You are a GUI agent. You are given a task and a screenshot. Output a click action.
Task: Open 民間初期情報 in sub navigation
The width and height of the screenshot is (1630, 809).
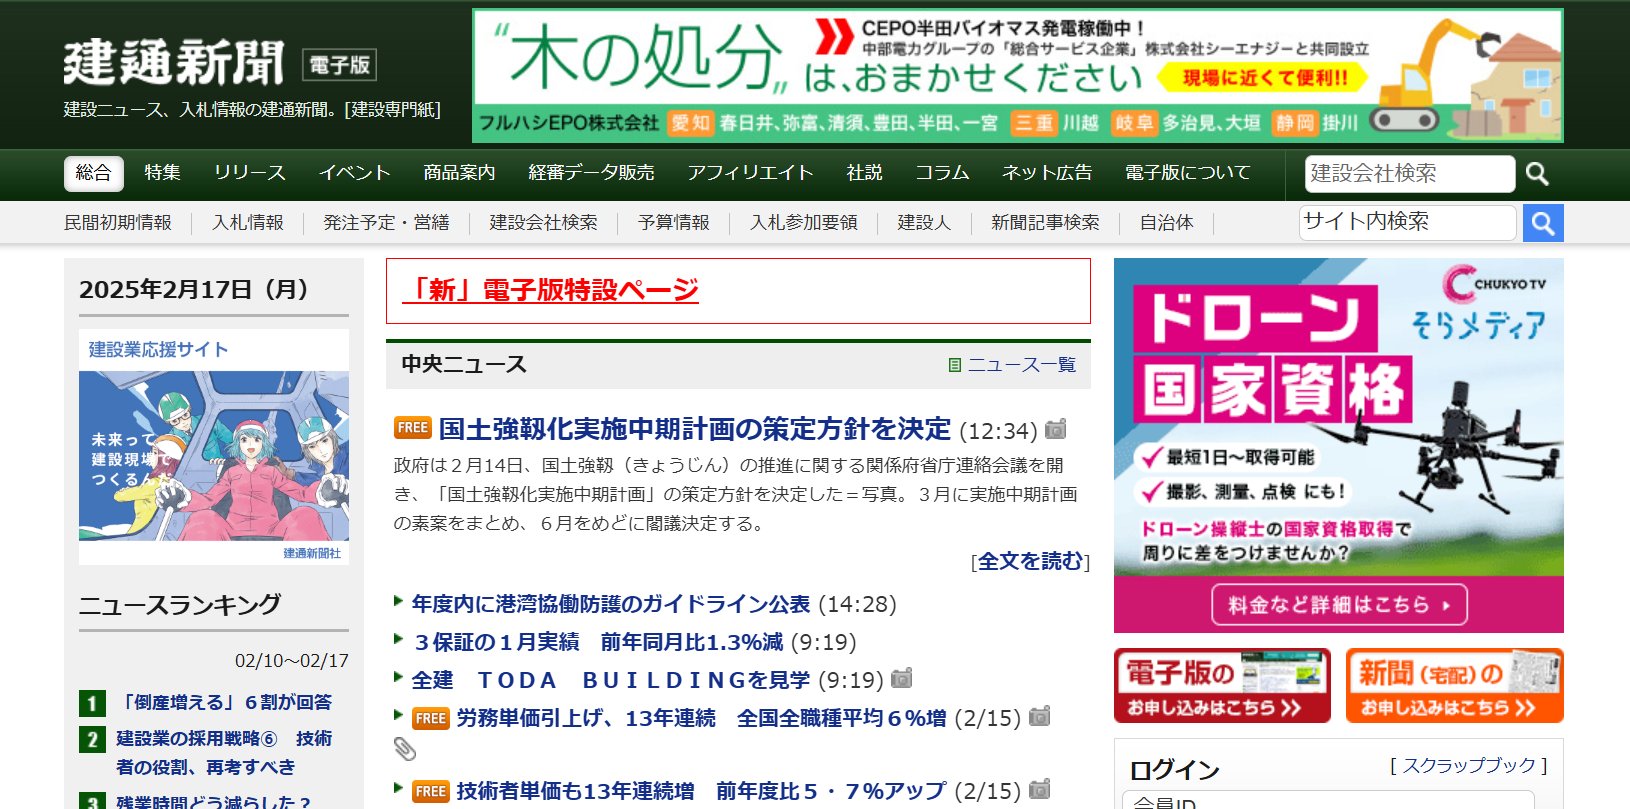click(118, 223)
